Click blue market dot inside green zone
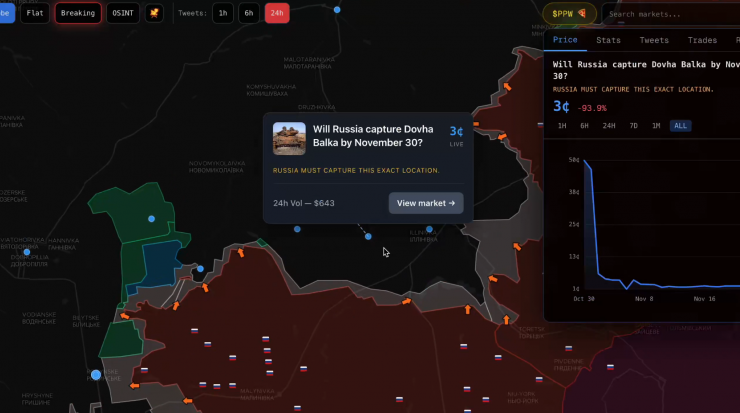 click(x=152, y=218)
